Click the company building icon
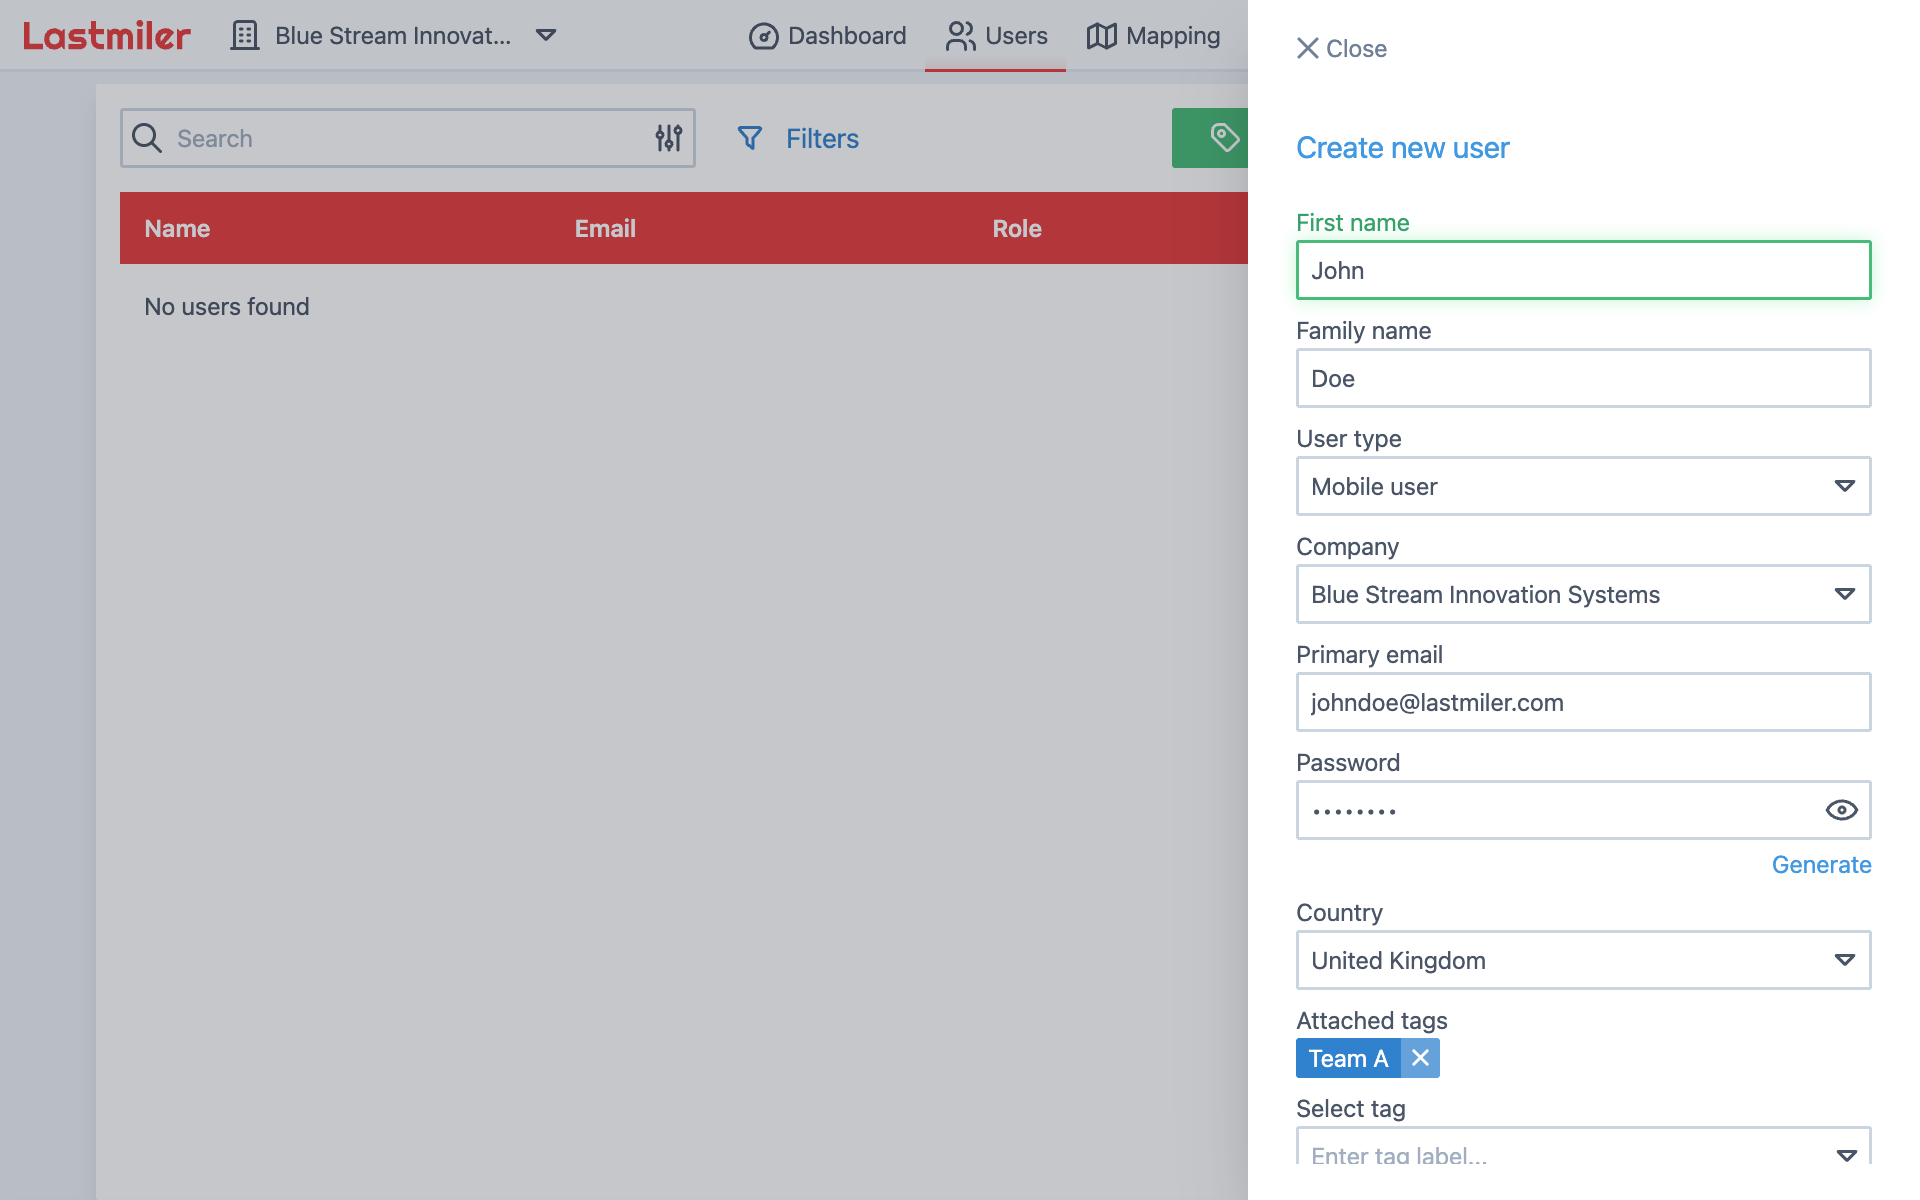 [245, 36]
